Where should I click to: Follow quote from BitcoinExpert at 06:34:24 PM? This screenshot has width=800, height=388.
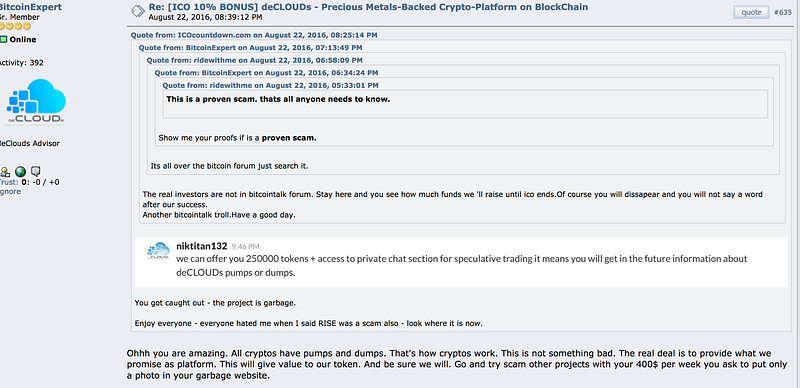tap(266, 73)
